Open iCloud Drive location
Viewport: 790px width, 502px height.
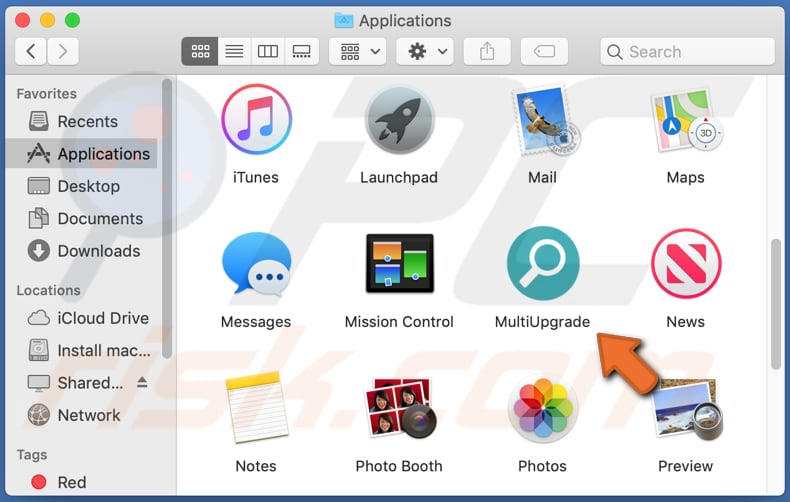tap(82, 318)
